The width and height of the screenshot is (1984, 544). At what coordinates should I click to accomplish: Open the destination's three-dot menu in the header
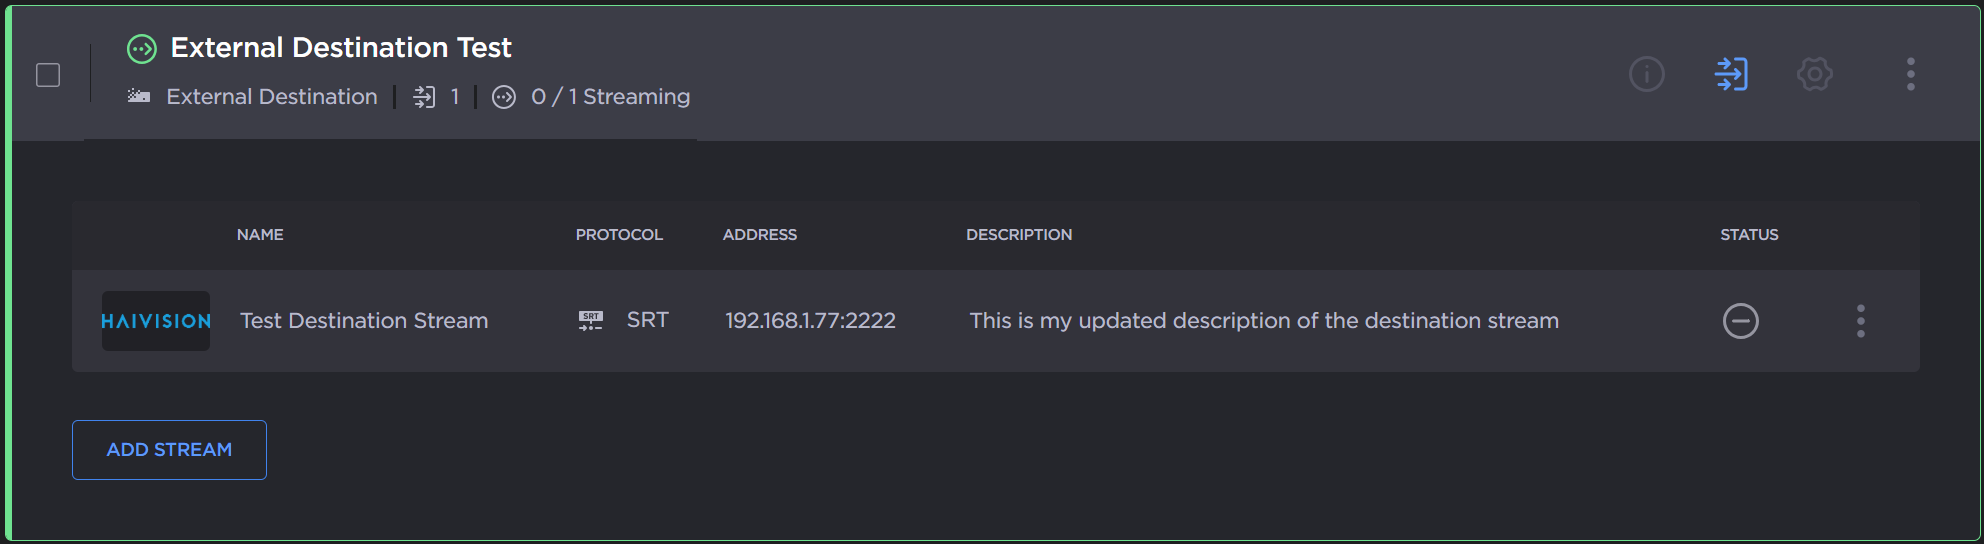[1910, 74]
